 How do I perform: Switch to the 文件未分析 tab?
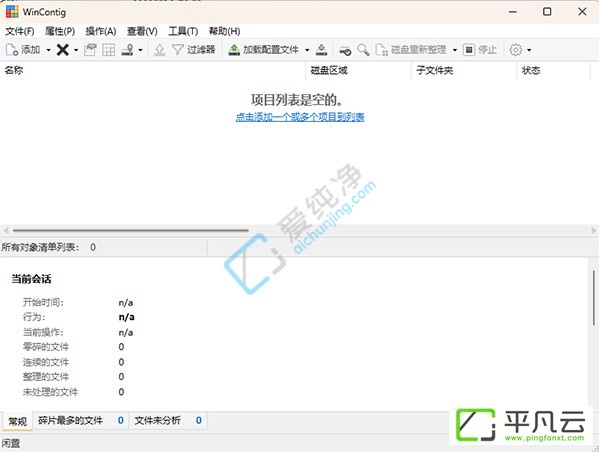(168, 421)
